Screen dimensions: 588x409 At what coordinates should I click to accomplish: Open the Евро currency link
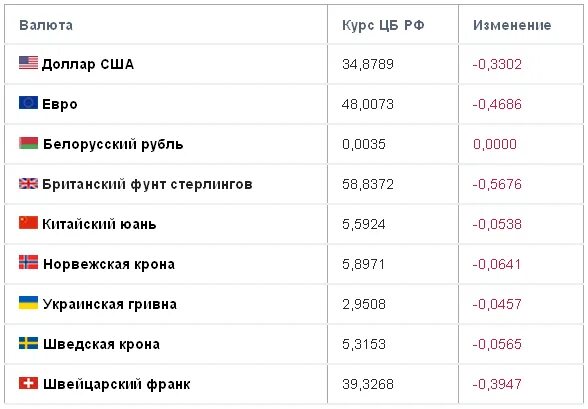[60, 104]
